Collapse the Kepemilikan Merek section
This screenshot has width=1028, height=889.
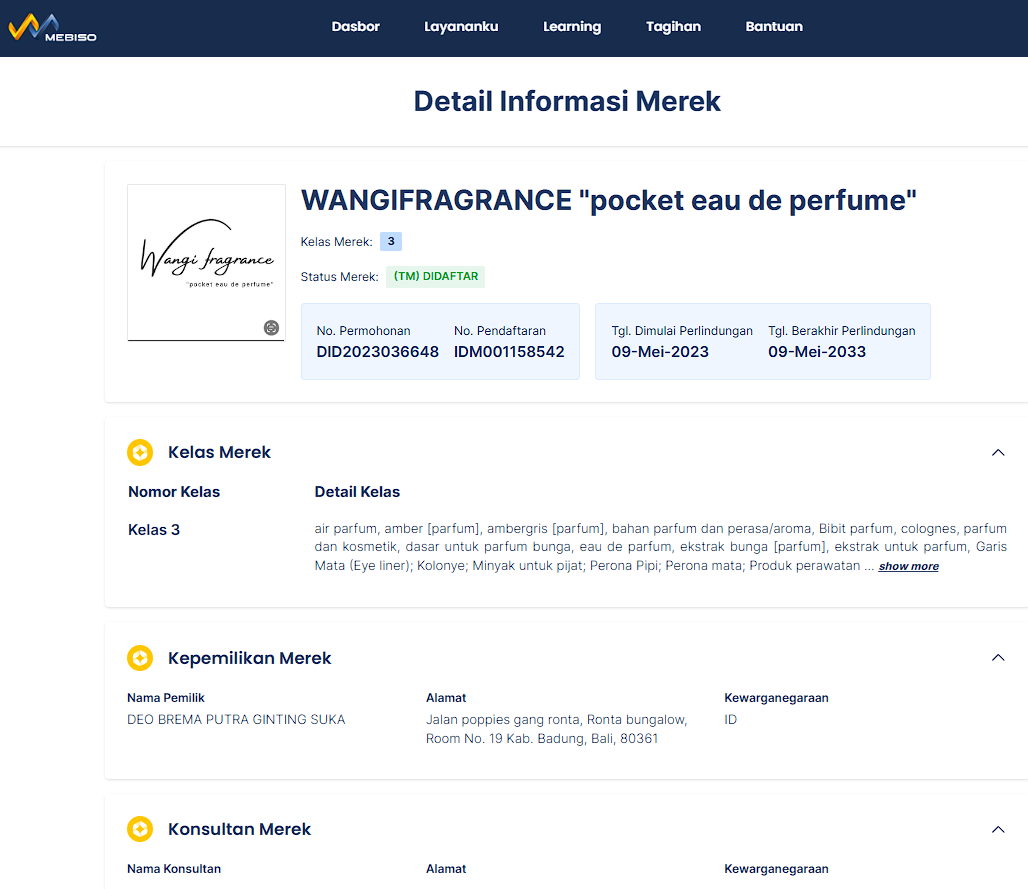pos(998,658)
